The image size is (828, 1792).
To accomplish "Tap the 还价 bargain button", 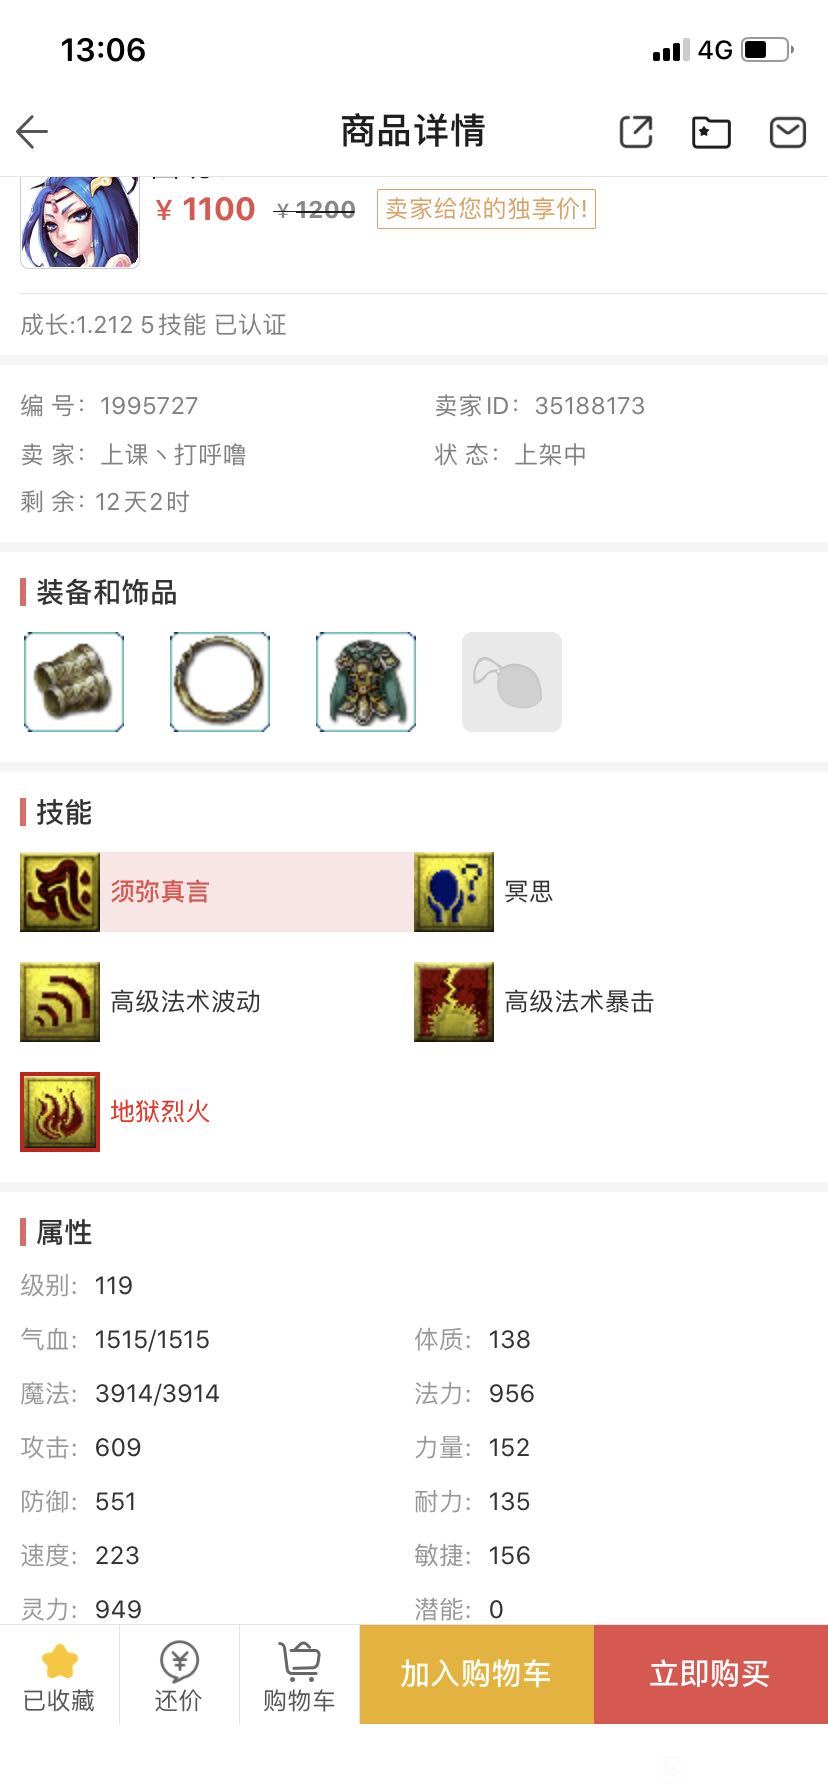I will [179, 1675].
